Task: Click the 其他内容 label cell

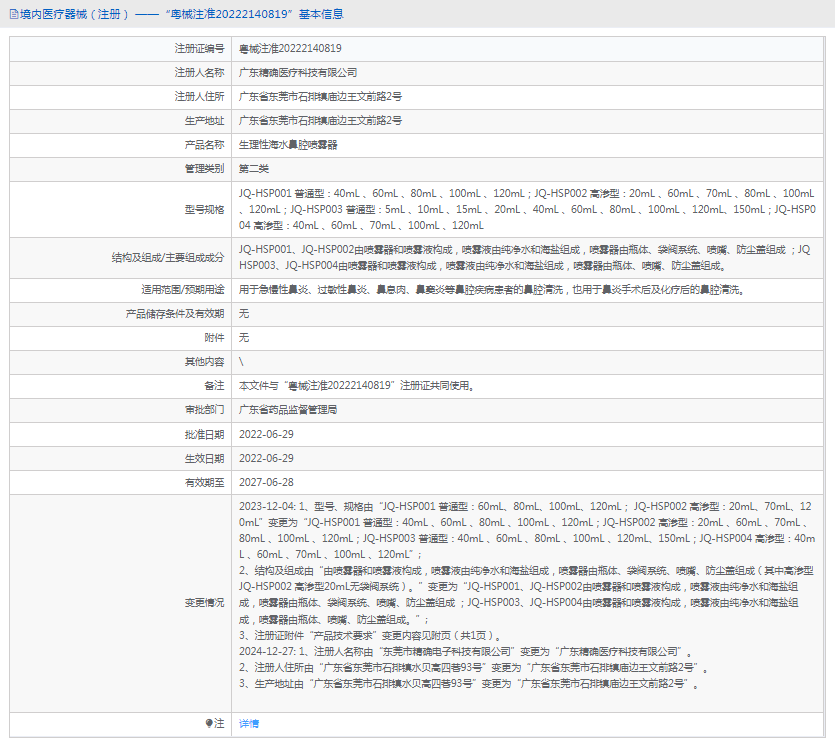Action: pos(120,362)
